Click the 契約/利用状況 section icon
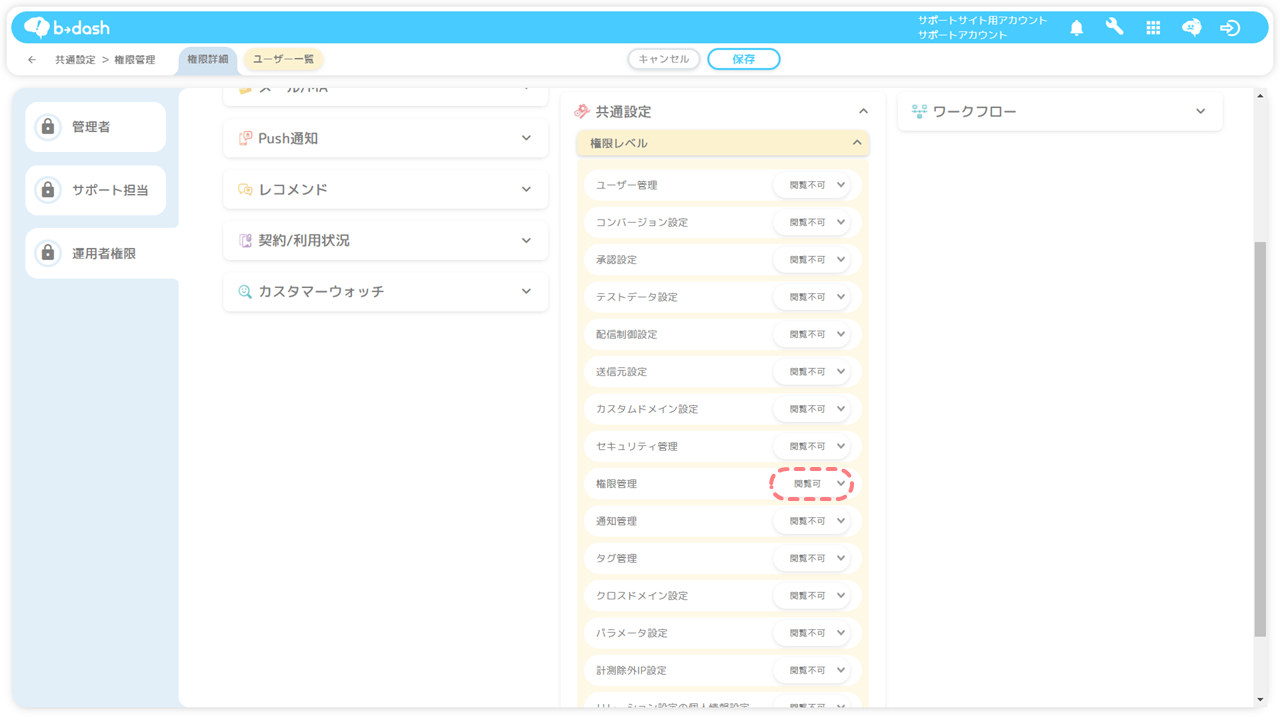This screenshot has width=1280, height=720. coord(245,240)
